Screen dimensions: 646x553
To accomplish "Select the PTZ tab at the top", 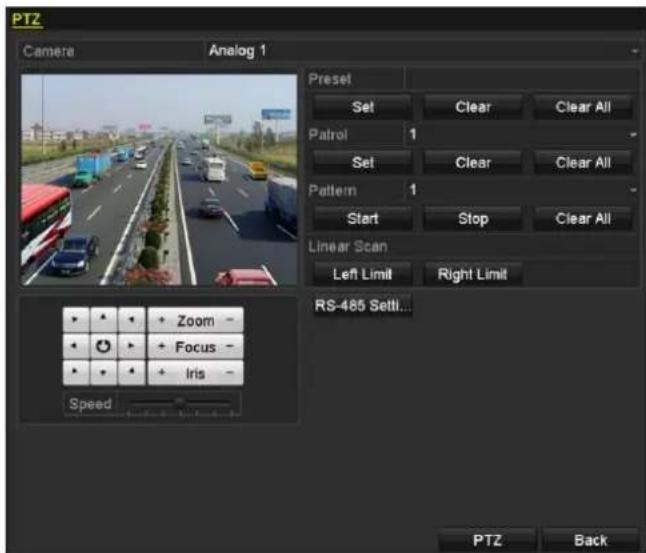I will click(26, 19).
